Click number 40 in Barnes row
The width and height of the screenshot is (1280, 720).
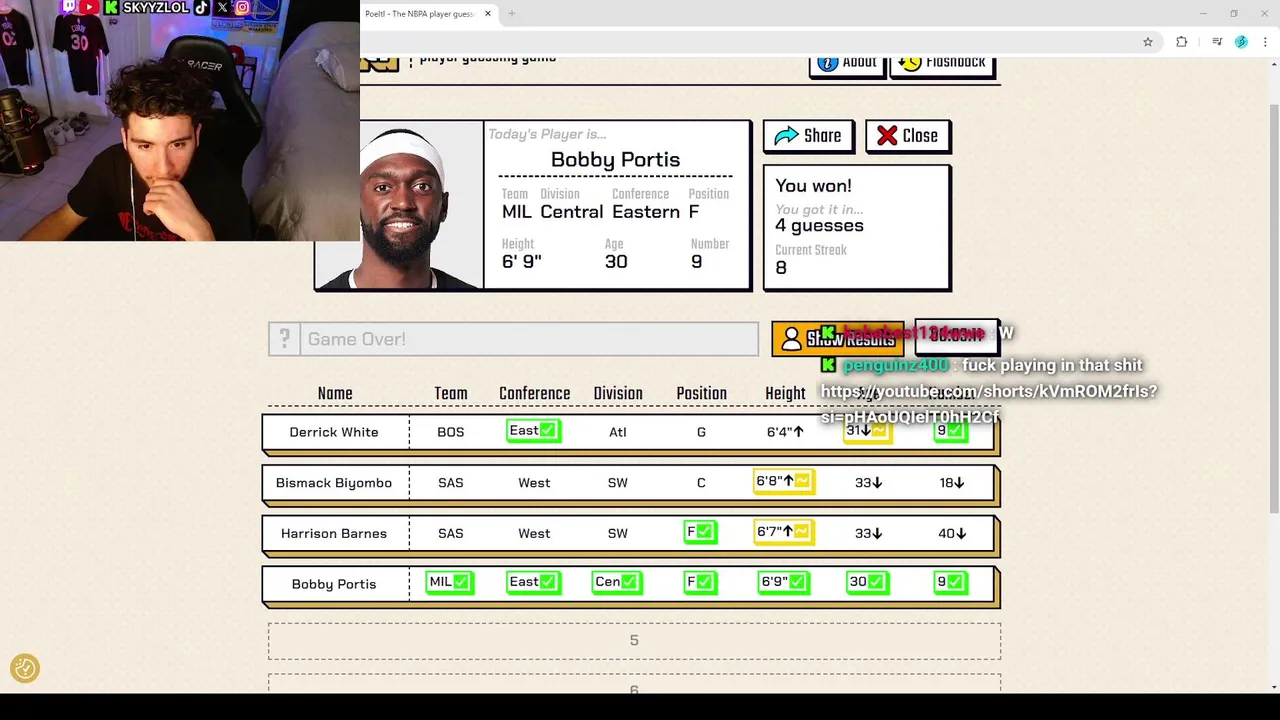[x=951, y=533]
